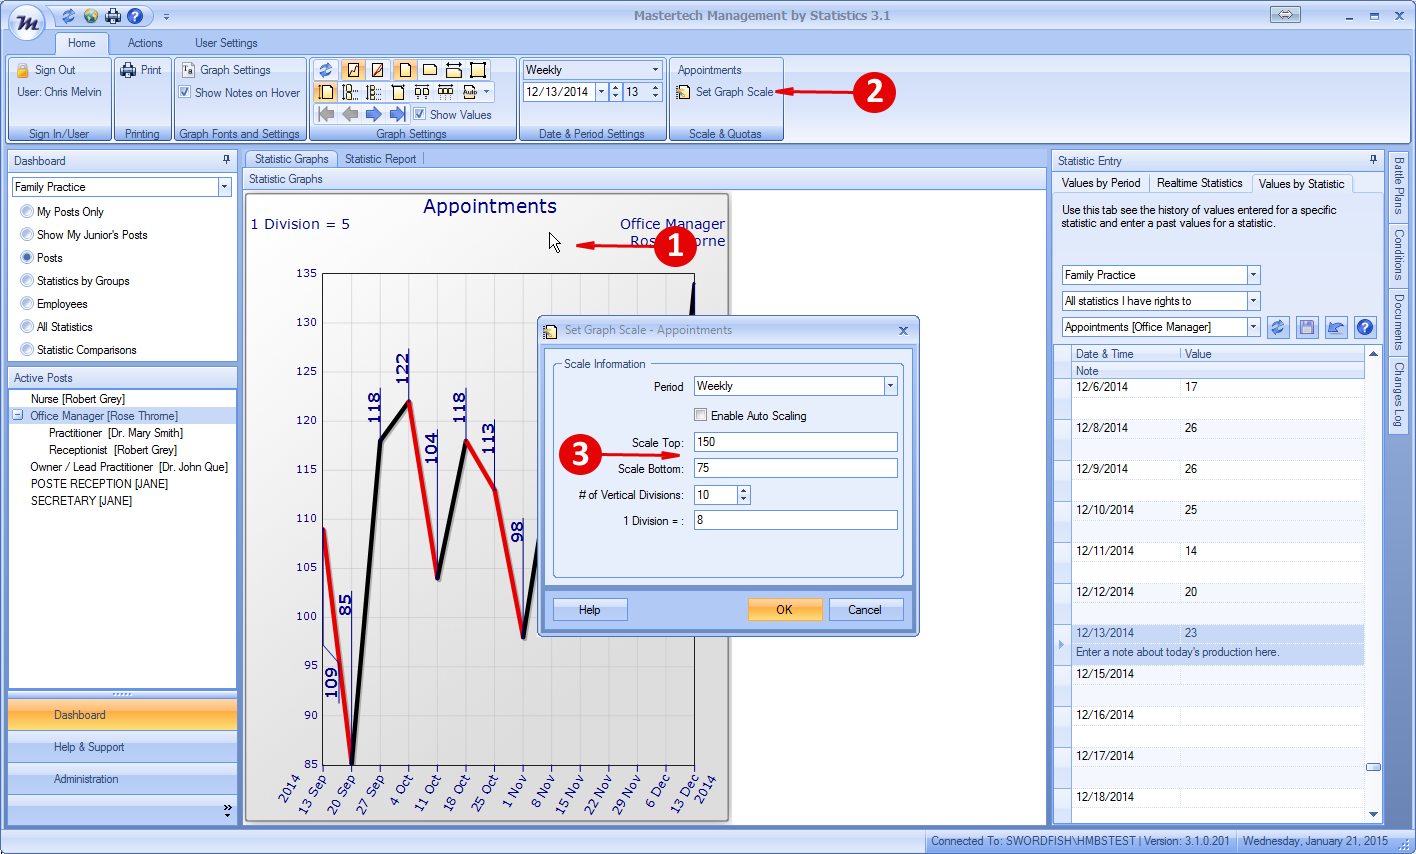Click help icon in Statistic Entry panel
1416x854 pixels.
click(1365, 327)
